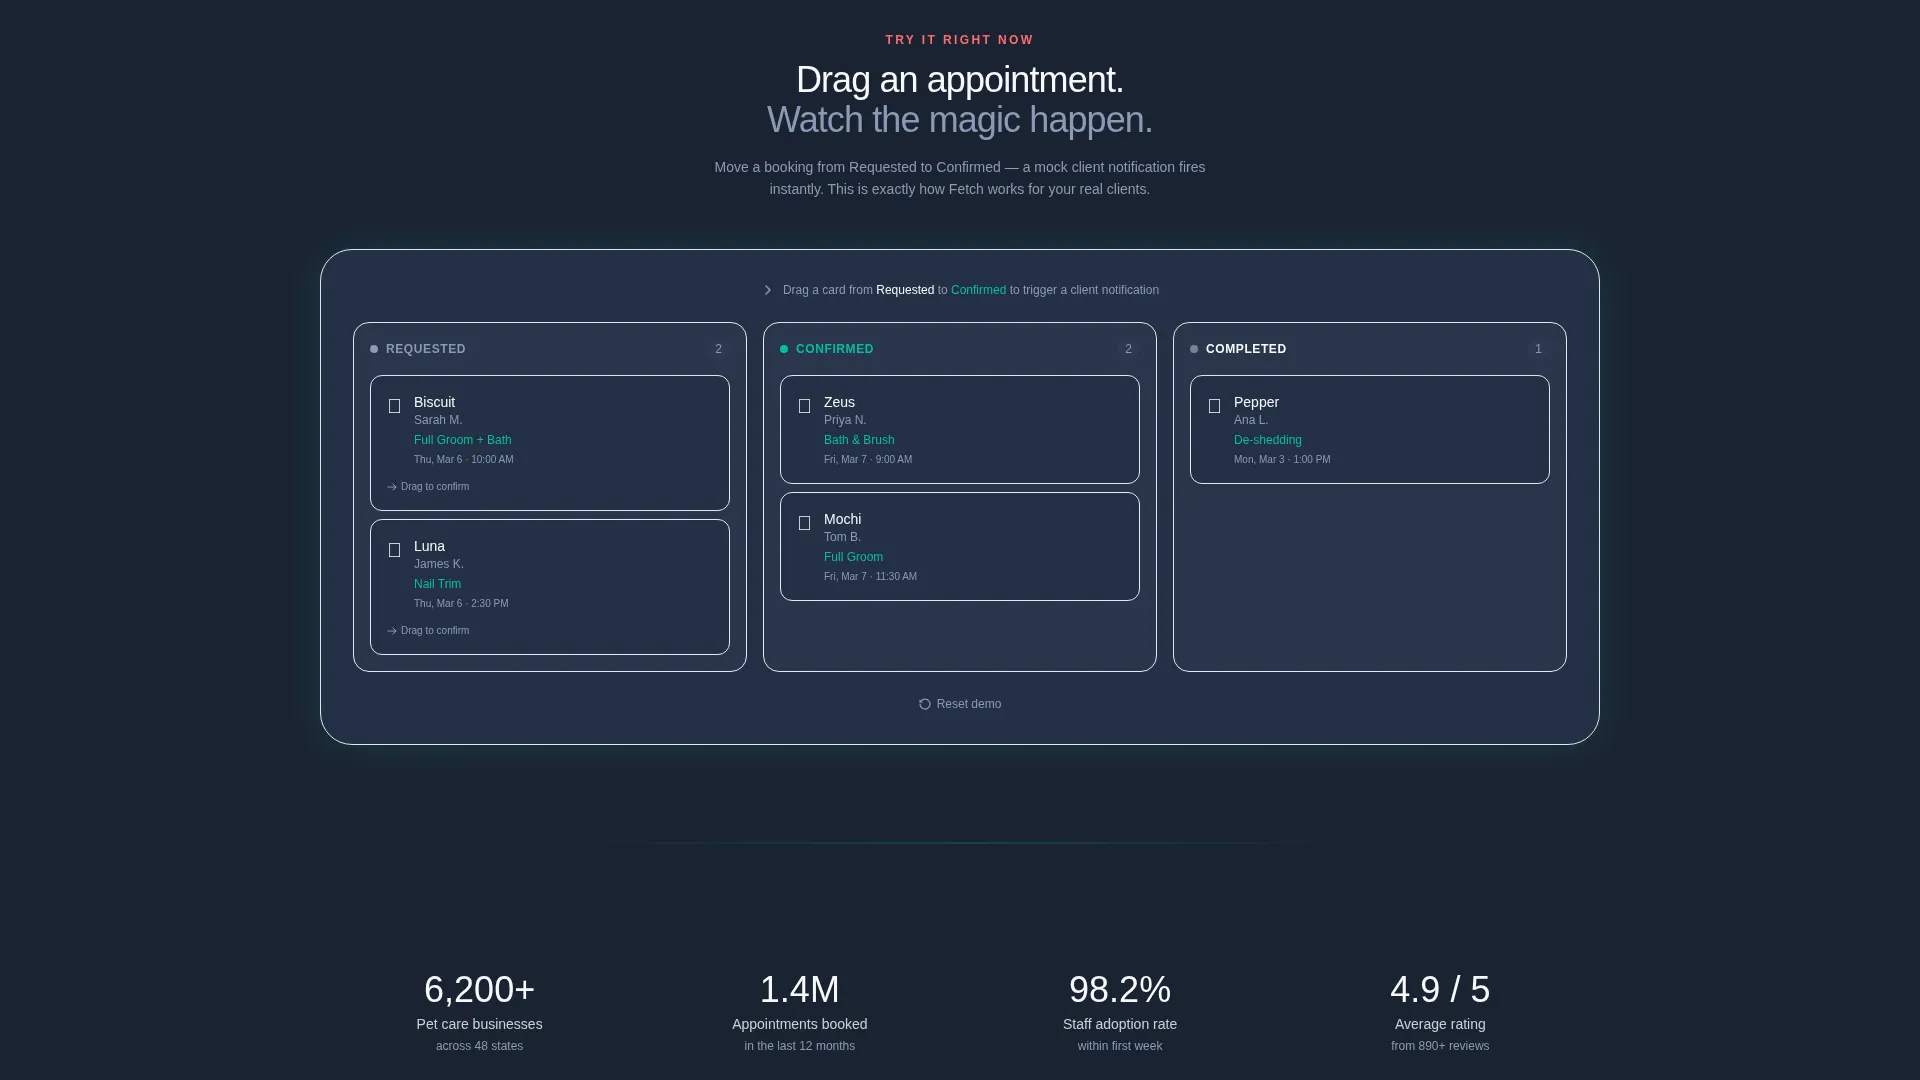The width and height of the screenshot is (1920, 1080).
Task: Click 'Fri, Mar 7 · 11:30 AM' time
Action: coord(870,577)
